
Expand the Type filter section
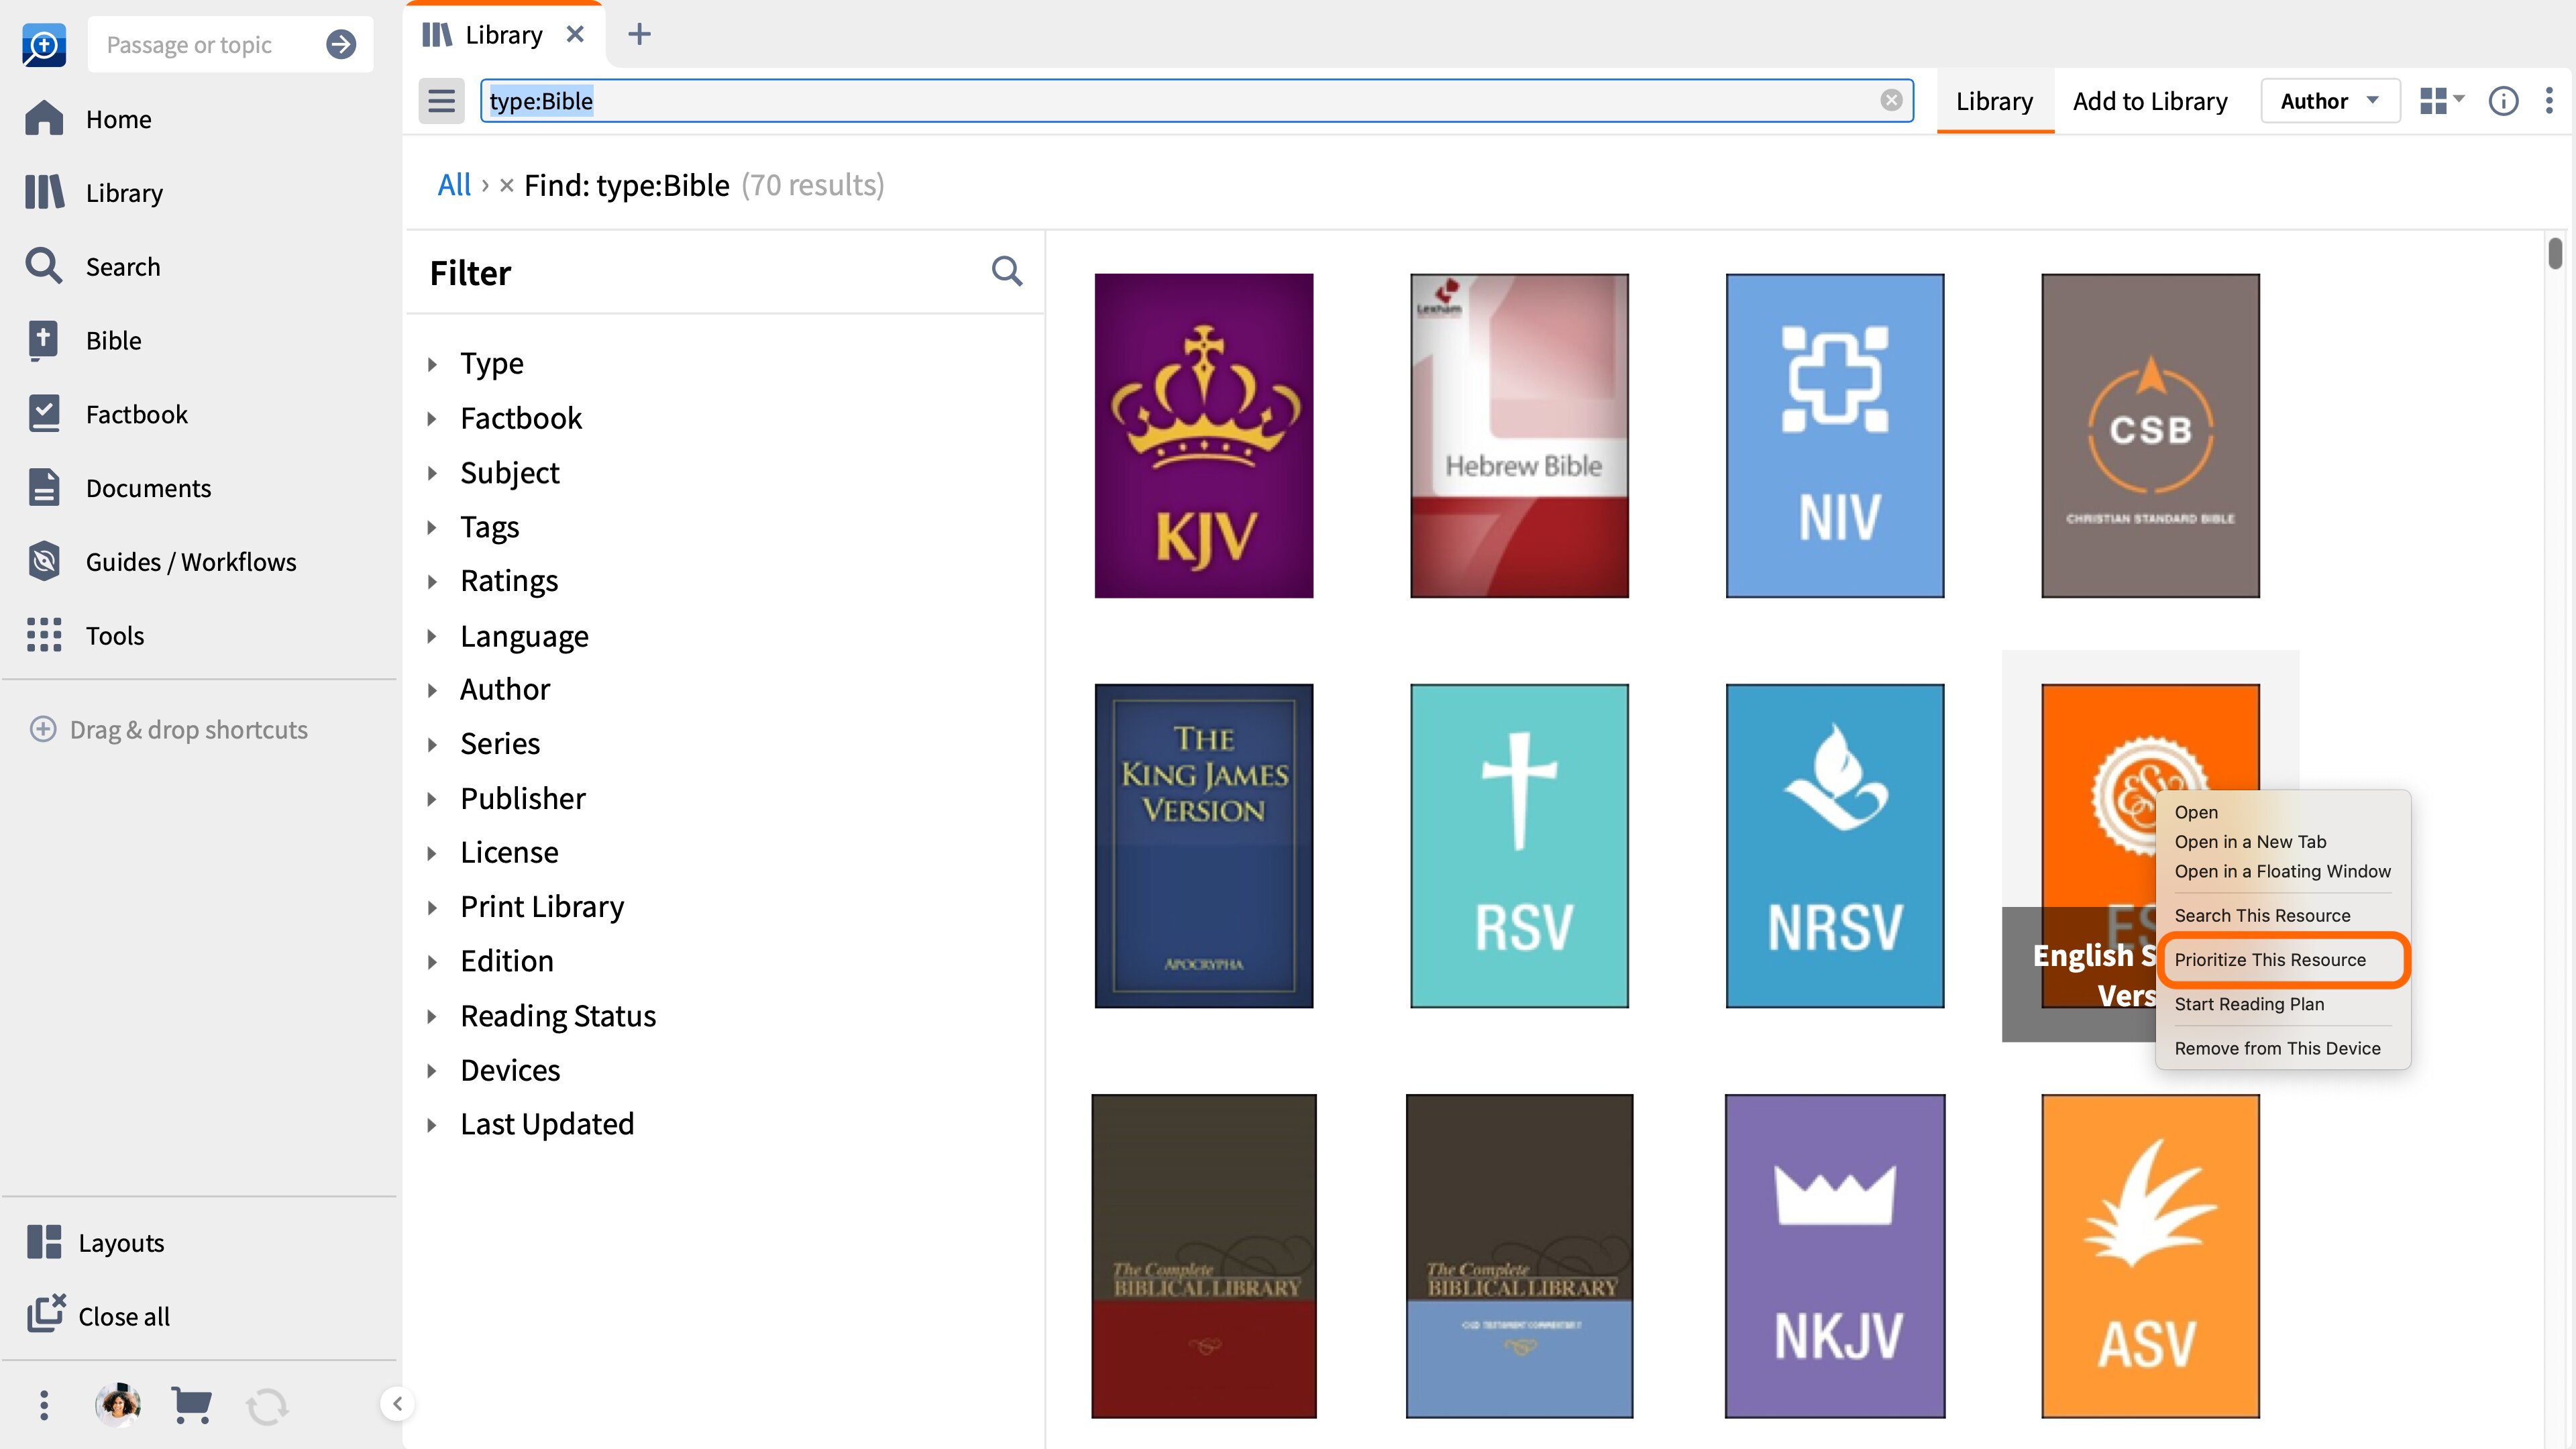coord(431,364)
